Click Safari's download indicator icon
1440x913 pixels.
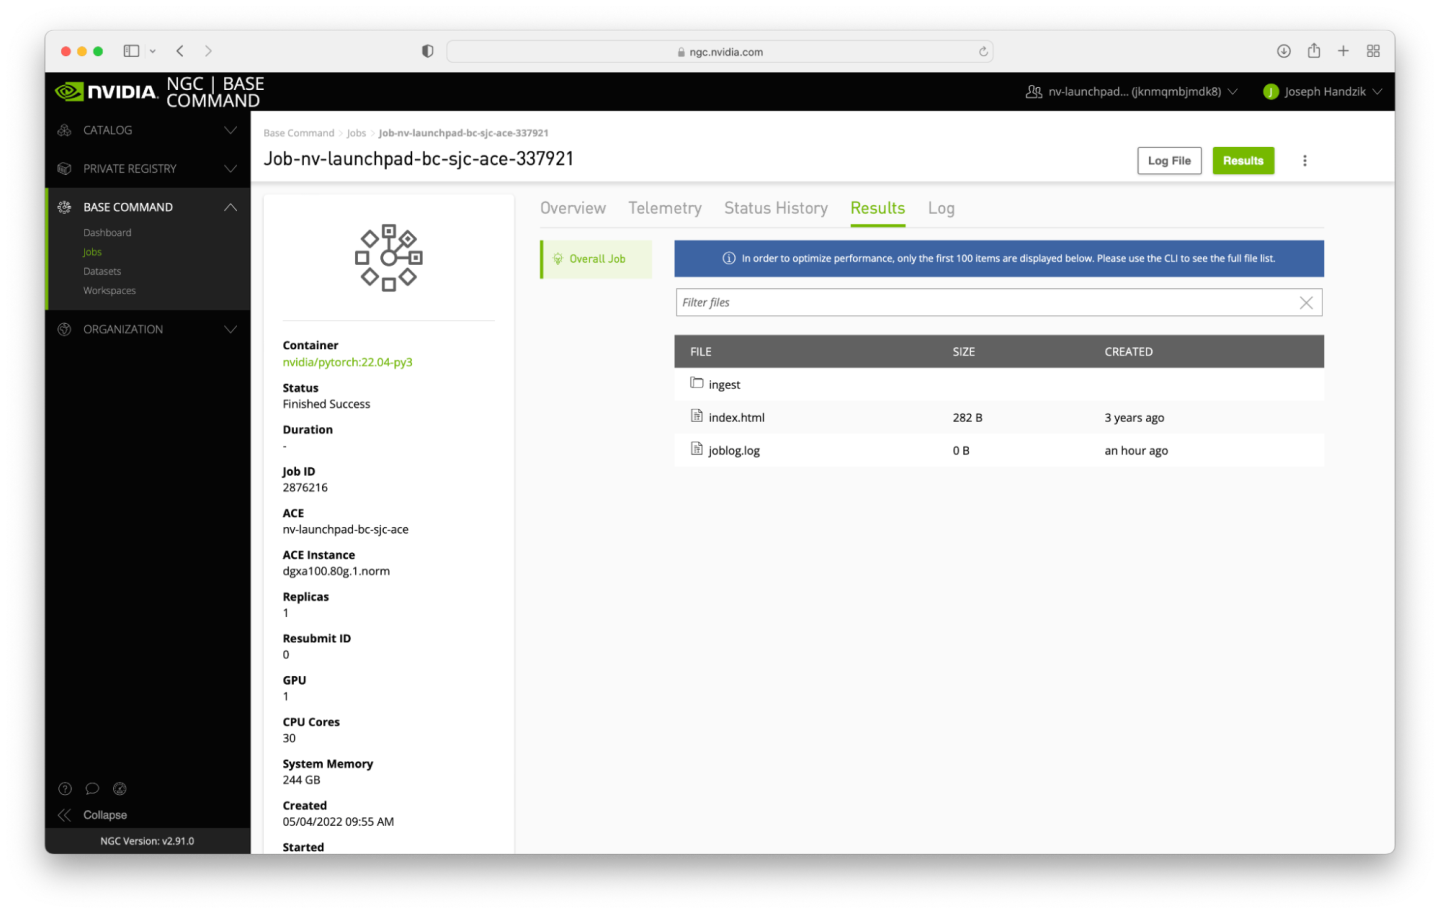pos(1283,51)
